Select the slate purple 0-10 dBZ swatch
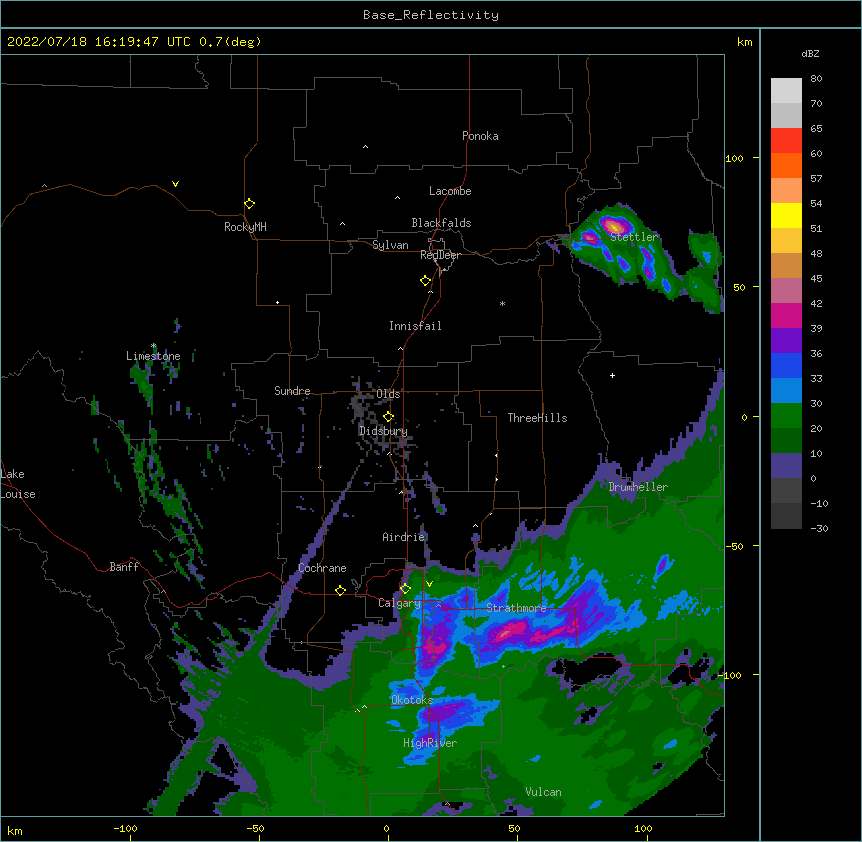The height and width of the screenshot is (842, 862). 786,466
